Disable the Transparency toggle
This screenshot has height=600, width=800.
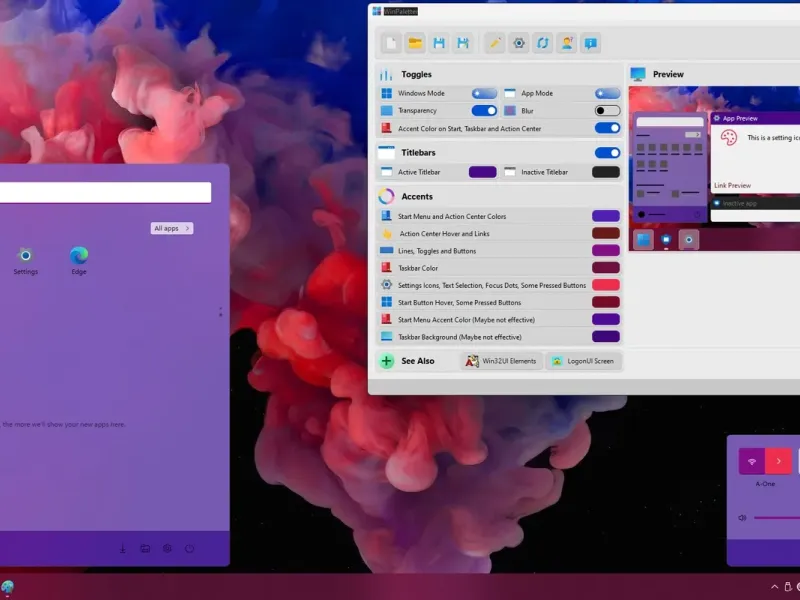(x=484, y=111)
